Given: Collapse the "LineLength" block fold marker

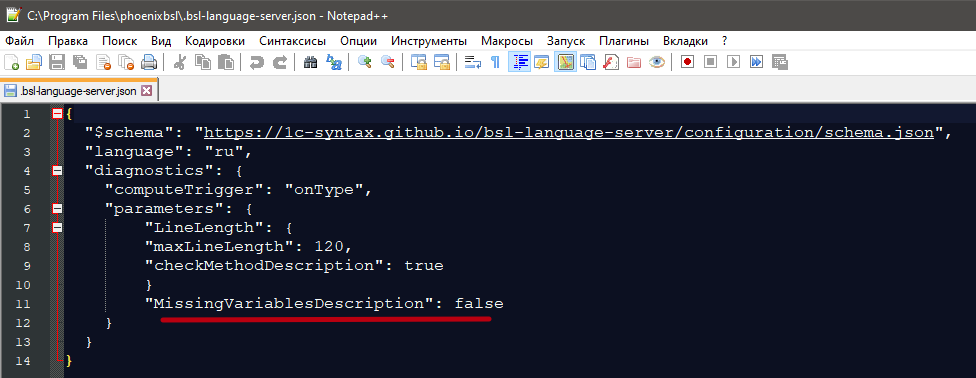Looking at the screenshot, I should (57, 228).
